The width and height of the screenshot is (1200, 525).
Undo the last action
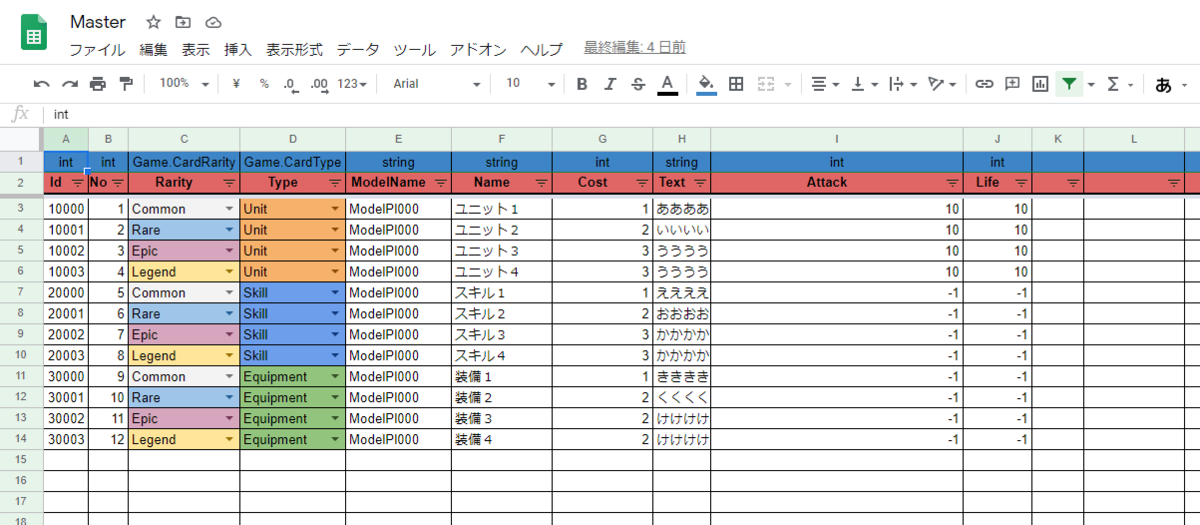point(42,84)
